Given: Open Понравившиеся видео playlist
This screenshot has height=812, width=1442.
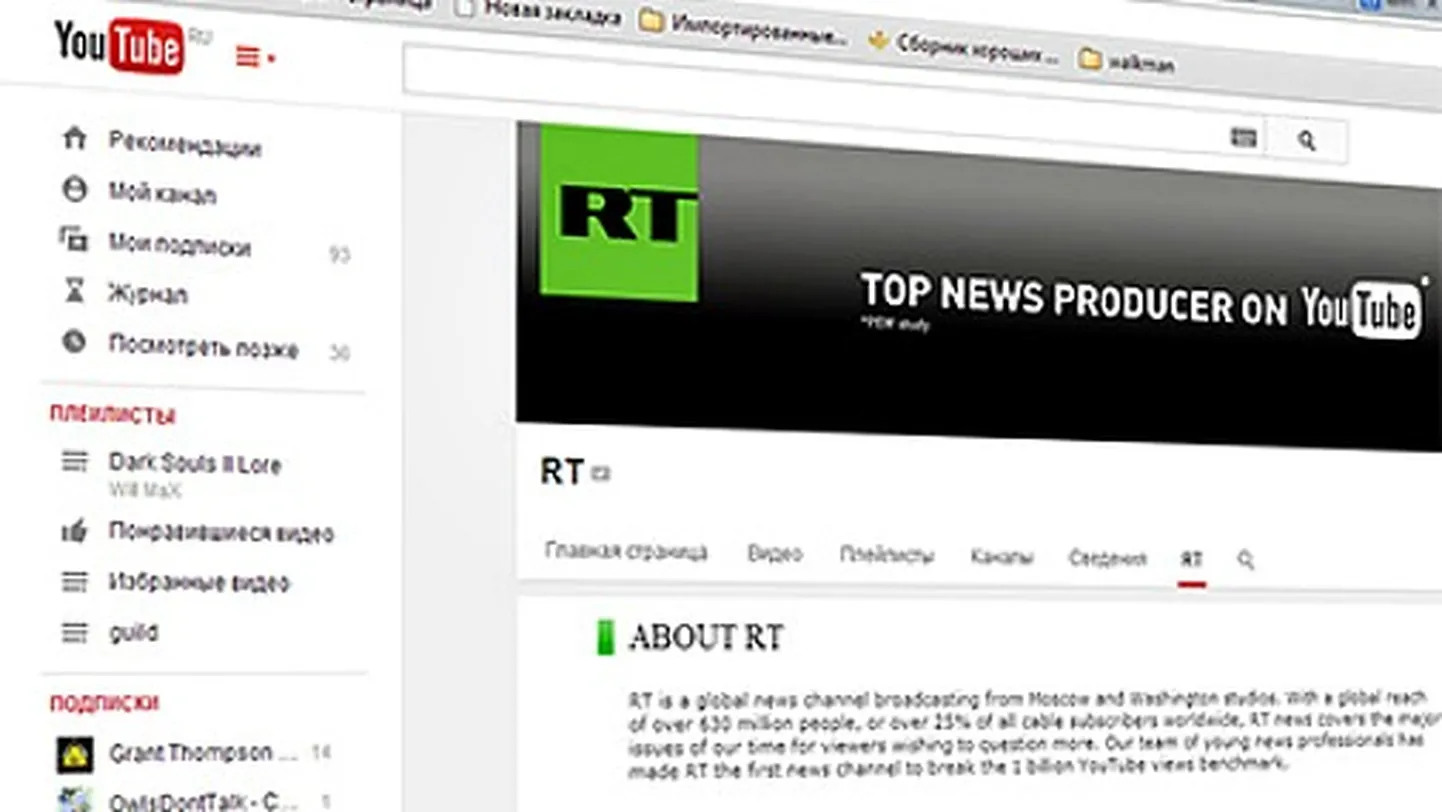Looking at the screenshot, I should click(221, 533).
